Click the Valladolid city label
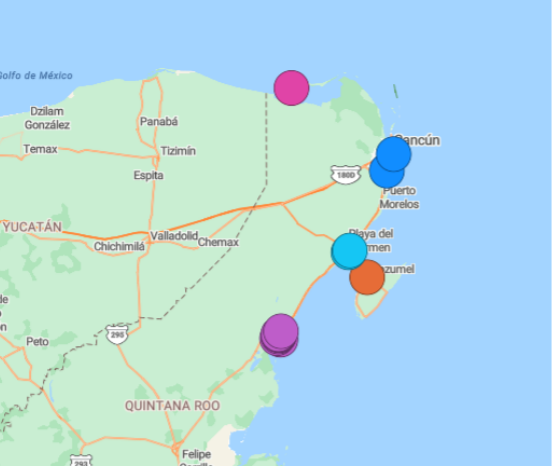The image size is (552, 466). point(174,236)
